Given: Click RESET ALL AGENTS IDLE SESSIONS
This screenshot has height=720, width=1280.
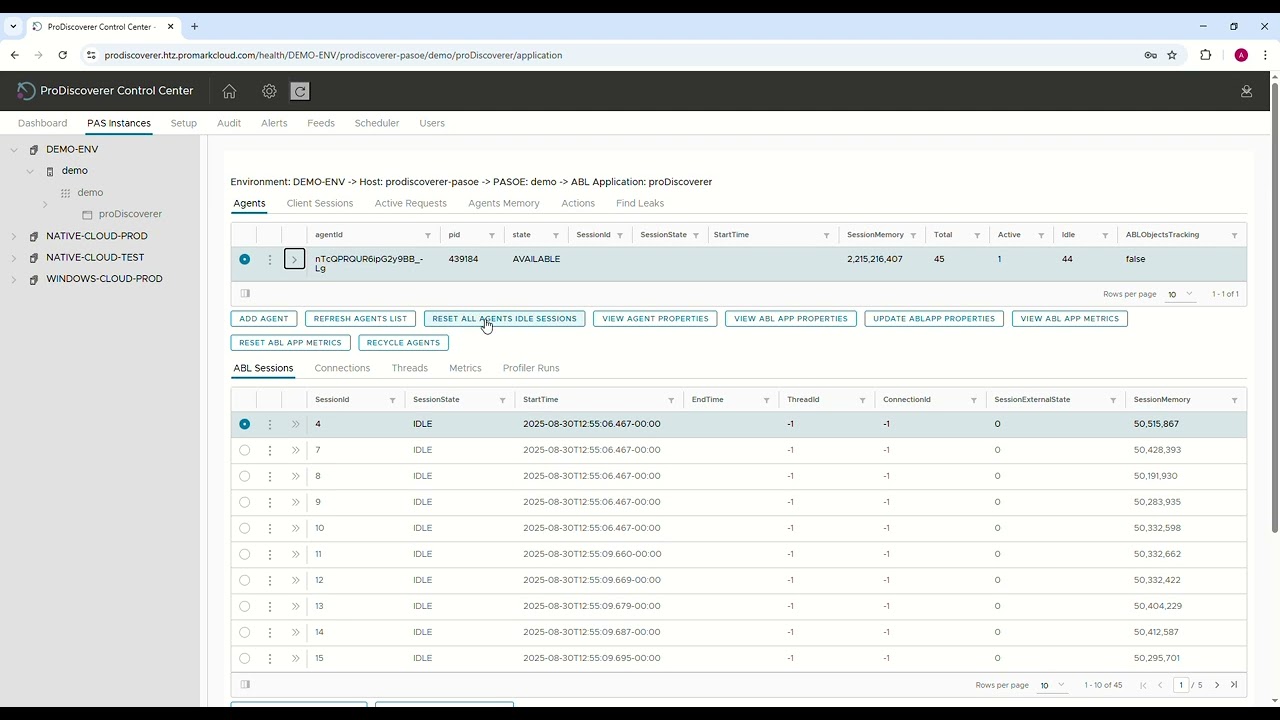Looking at the screenshot, I should [504, 319].
